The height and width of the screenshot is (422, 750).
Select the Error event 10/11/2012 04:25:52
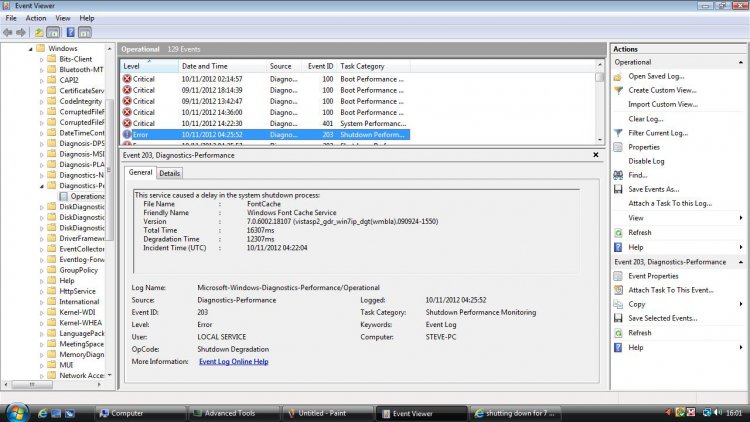(x=265, y=135)
